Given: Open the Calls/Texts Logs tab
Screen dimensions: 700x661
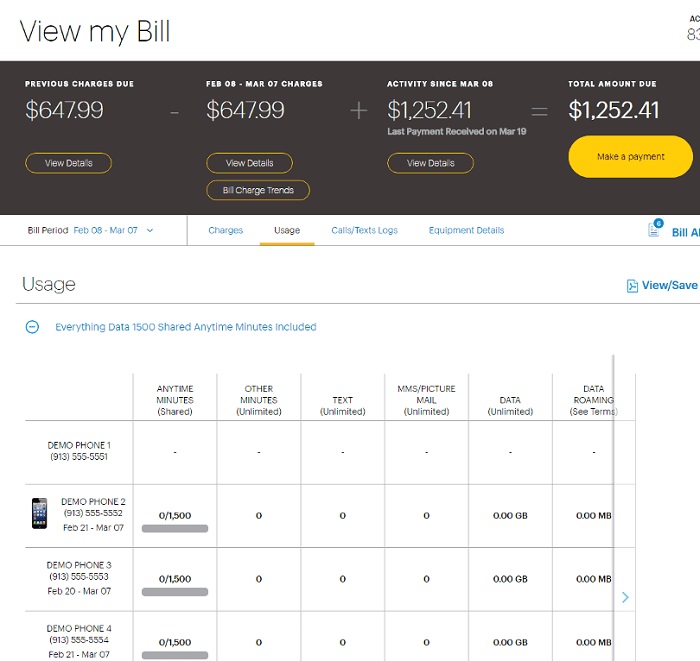Looking at the screenshot, I should click(x=364, y=230).
